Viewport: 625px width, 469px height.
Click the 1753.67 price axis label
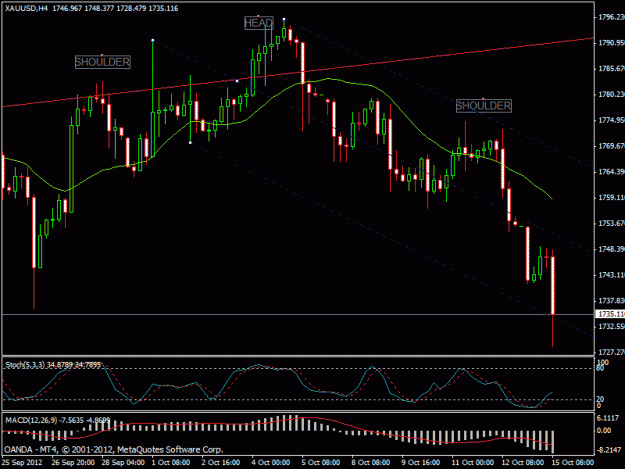coord(611,223)
